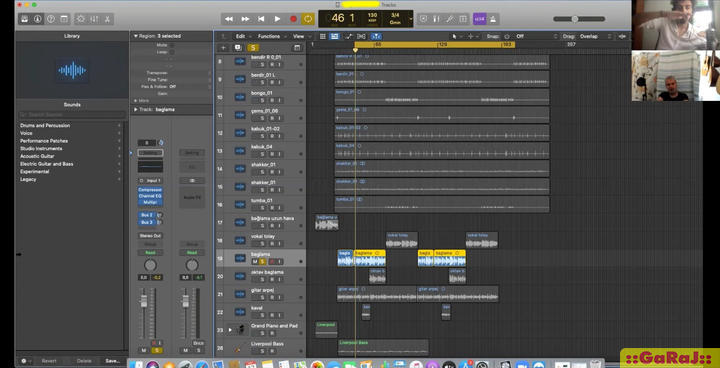Toggle the purple count-in button
Image resolution: width=720 pixels, height=368 pixels.
[479, 19]
